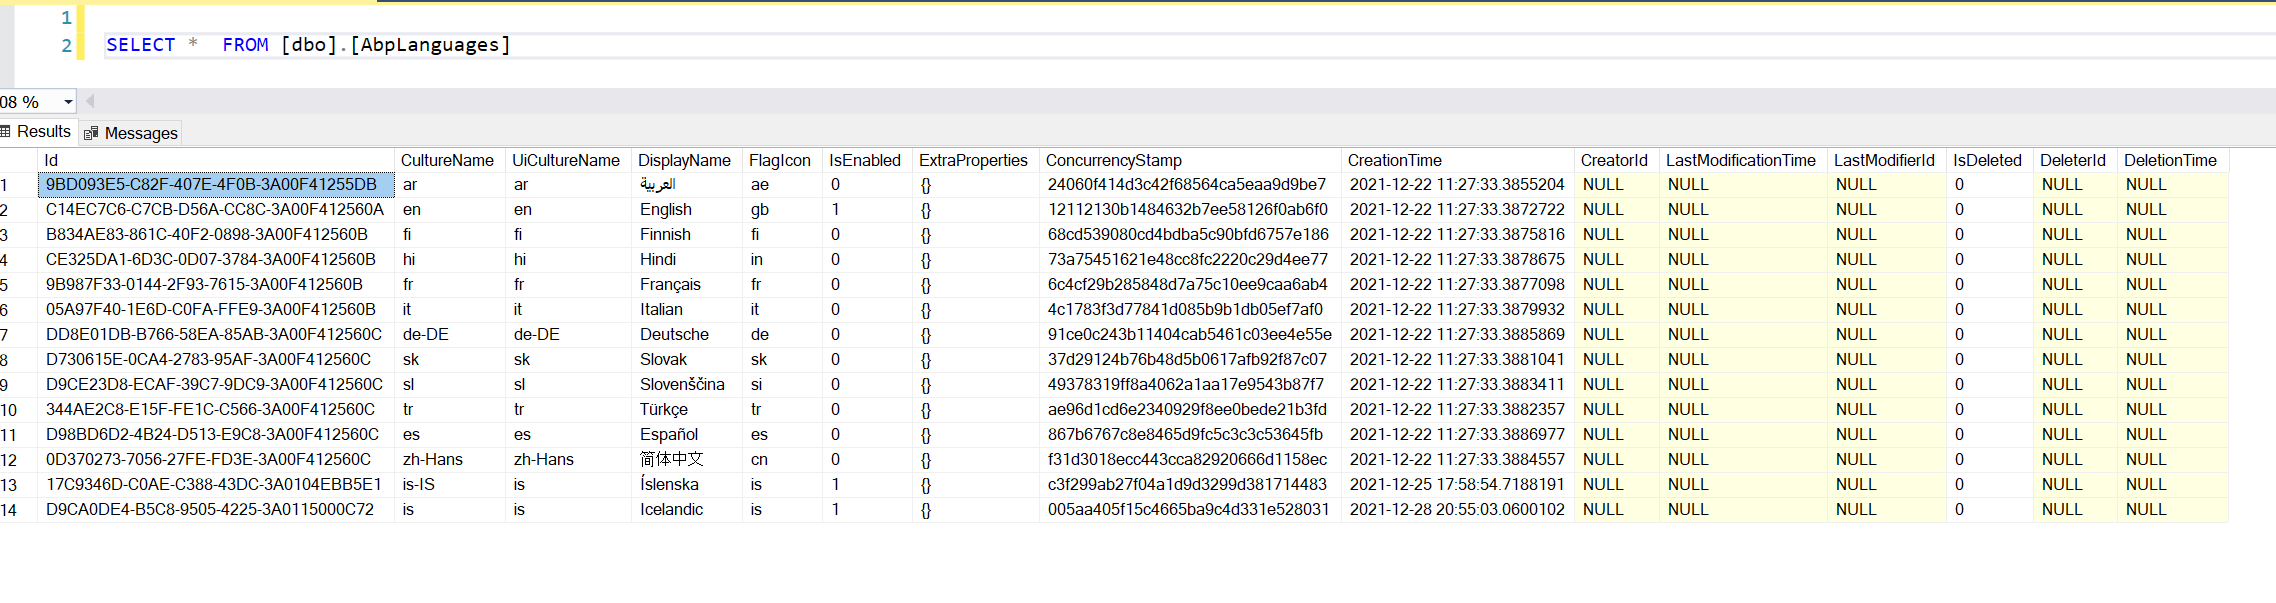Open the Results tab
This screenshot has width=2276, height=603.
coord(43,132)
